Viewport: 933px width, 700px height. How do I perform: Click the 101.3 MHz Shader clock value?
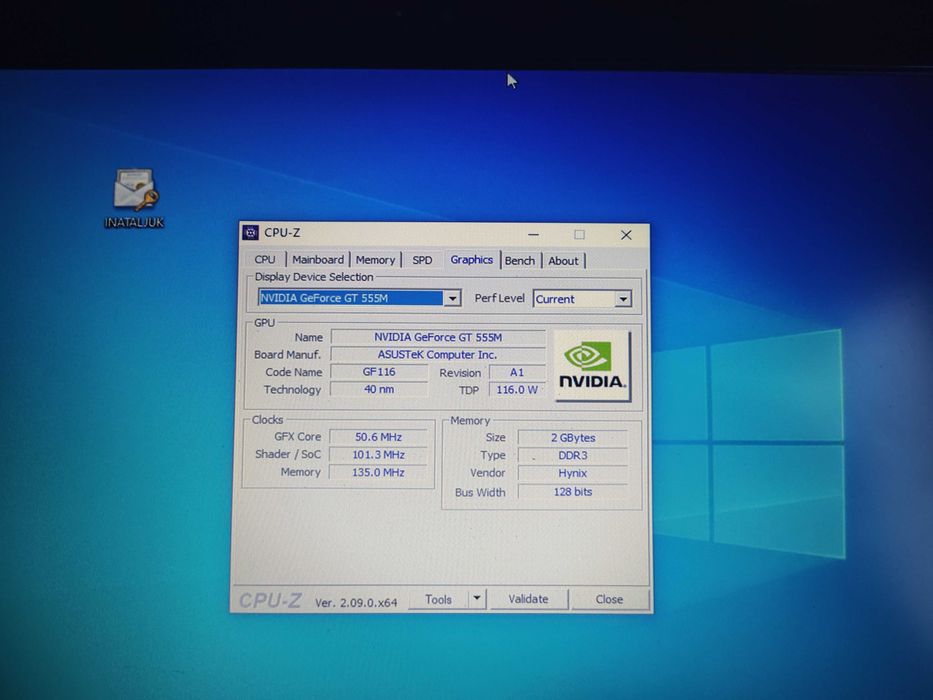click(378, 455)
